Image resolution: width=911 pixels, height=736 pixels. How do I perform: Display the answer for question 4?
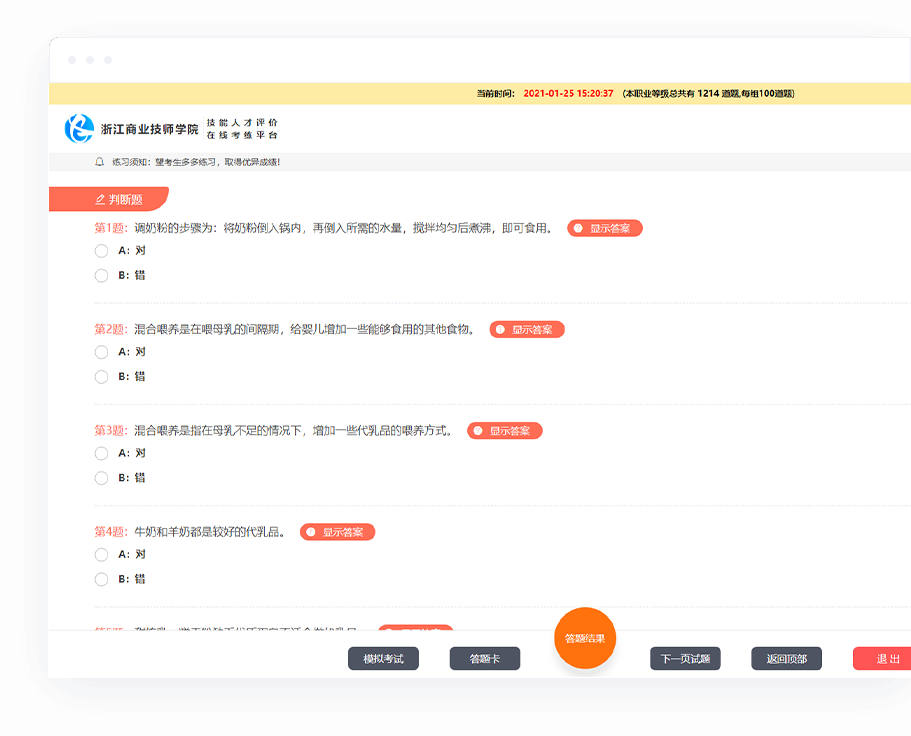337,532
